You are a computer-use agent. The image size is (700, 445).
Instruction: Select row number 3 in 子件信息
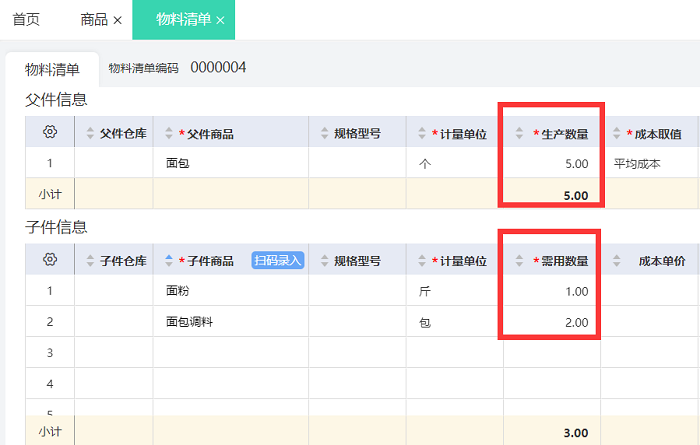[x=50, y=353]
